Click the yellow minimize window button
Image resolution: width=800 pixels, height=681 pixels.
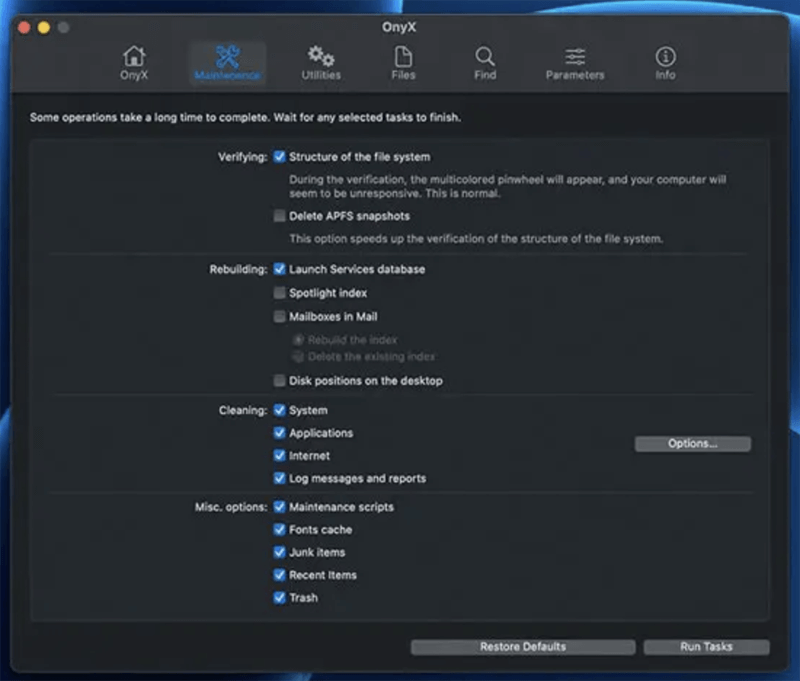point(43,27)
